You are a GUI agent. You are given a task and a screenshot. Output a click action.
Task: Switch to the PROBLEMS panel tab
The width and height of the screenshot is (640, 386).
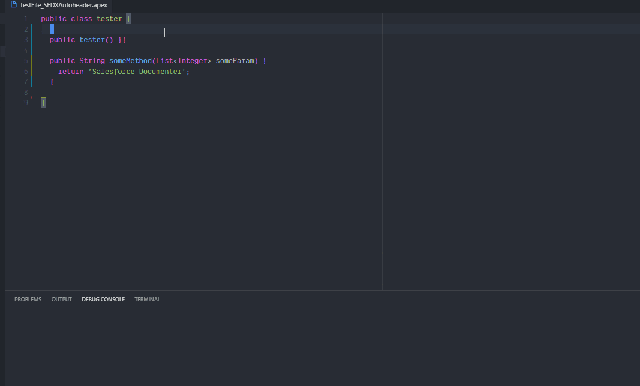pyautogui.click(x=28, y=299)
